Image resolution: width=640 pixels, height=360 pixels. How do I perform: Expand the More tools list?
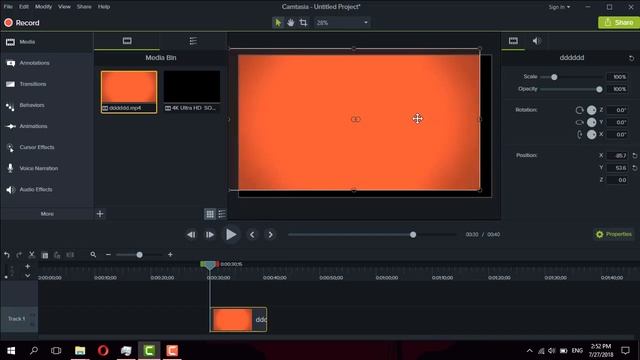coord(47,214)
